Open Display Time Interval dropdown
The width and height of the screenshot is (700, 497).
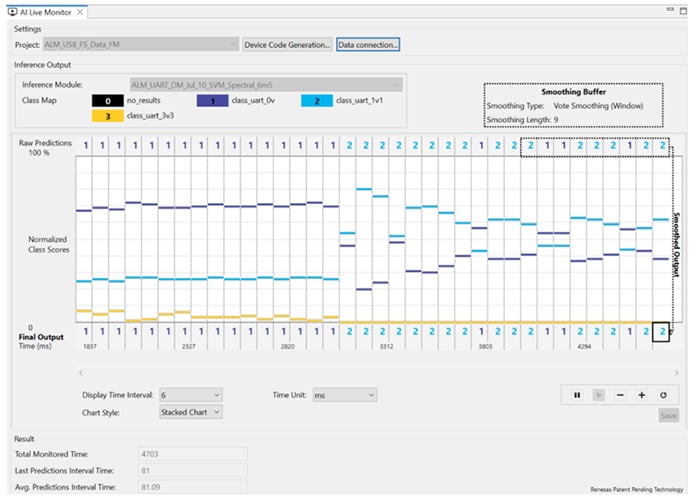click(216, 395)
